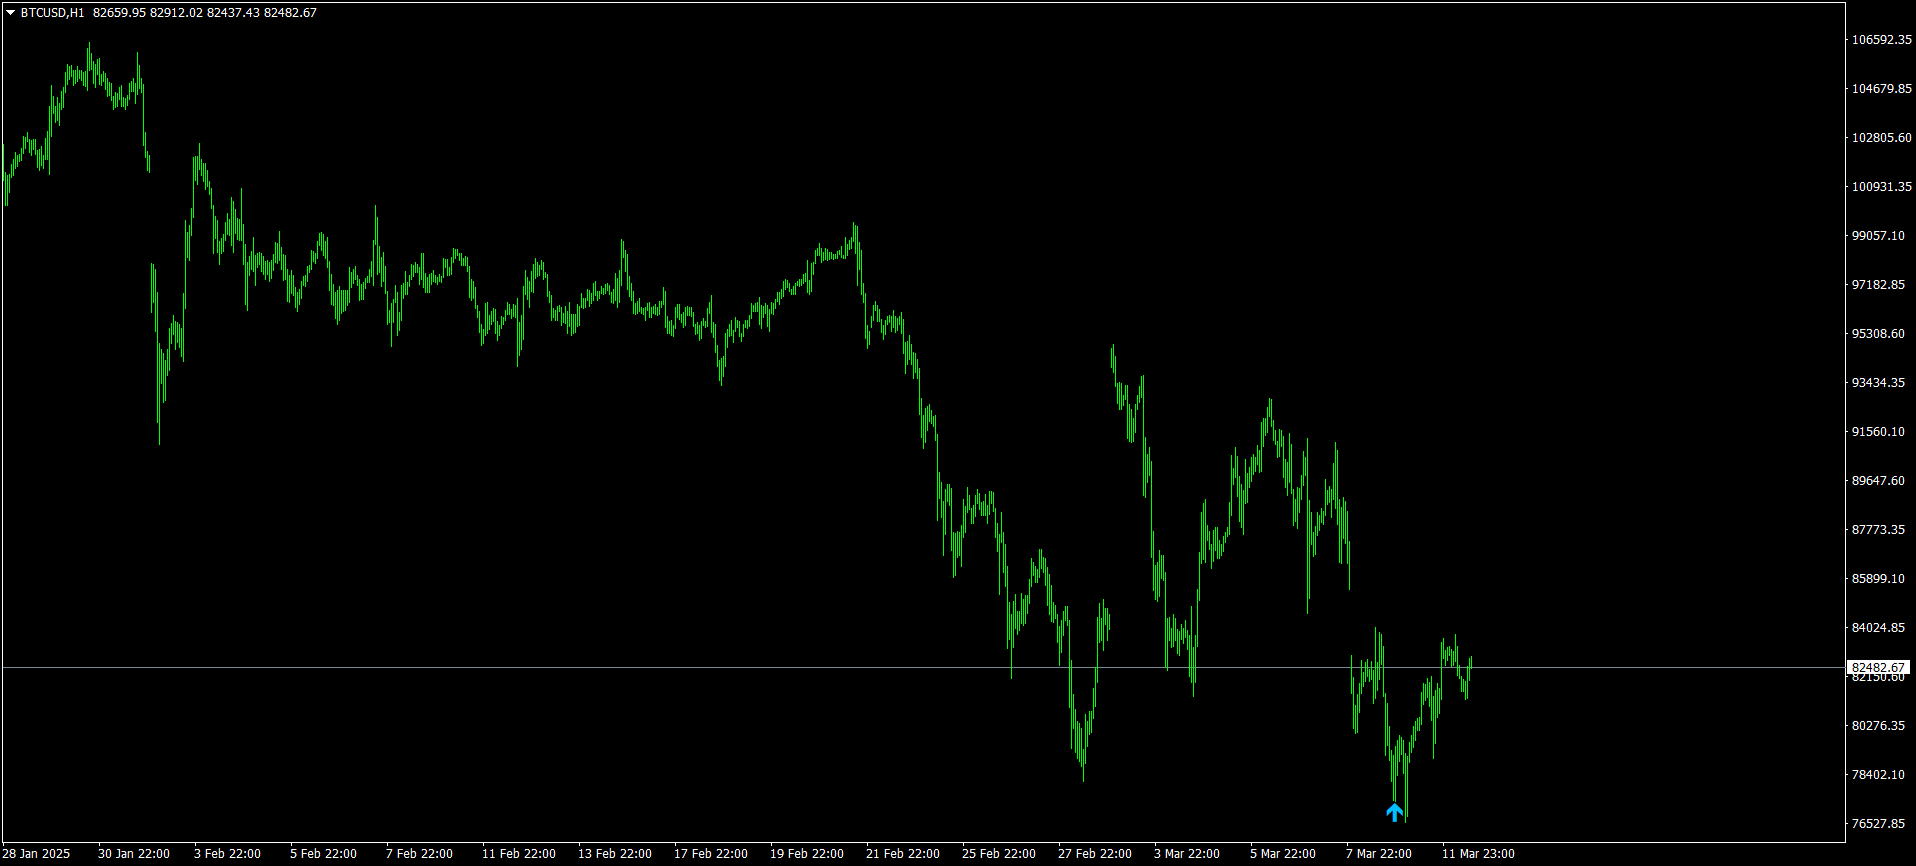
Task: Click the 95308.60 price scale value
Action: pyautogui.click(x=1879, y=334)
